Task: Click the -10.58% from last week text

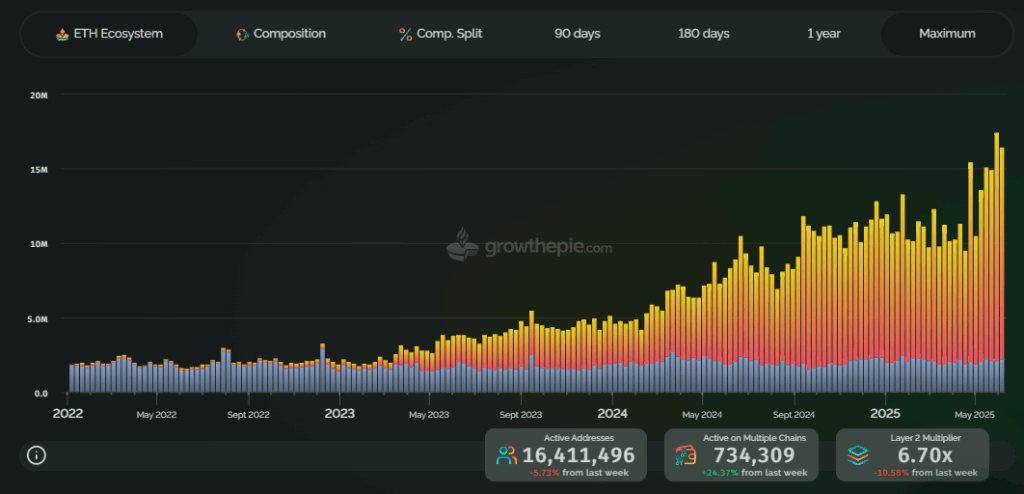Action: tap(925, 472)
